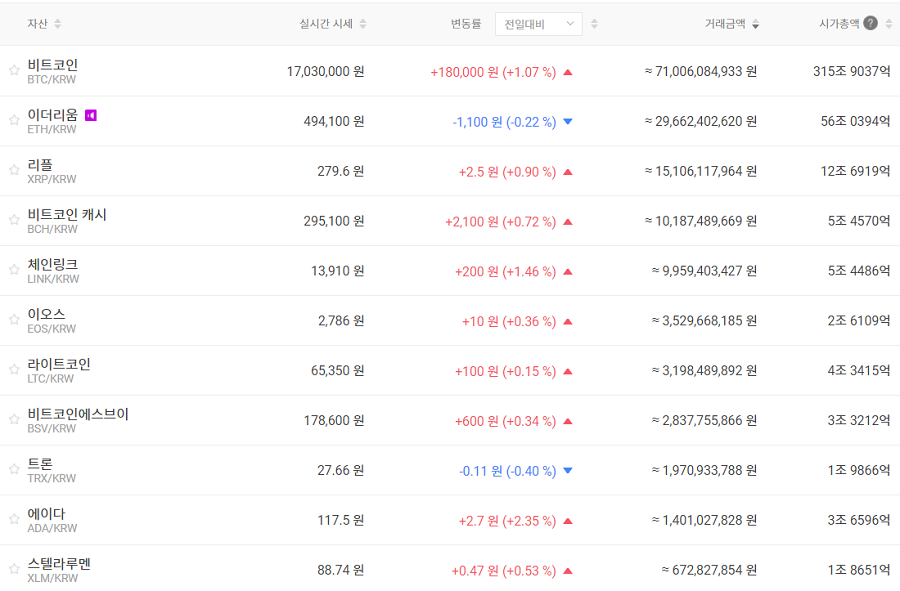This screenshot has height=591, width=900.
Task: Click the change -0.11 원 (-0.40 %)
Action: point(507,472)
